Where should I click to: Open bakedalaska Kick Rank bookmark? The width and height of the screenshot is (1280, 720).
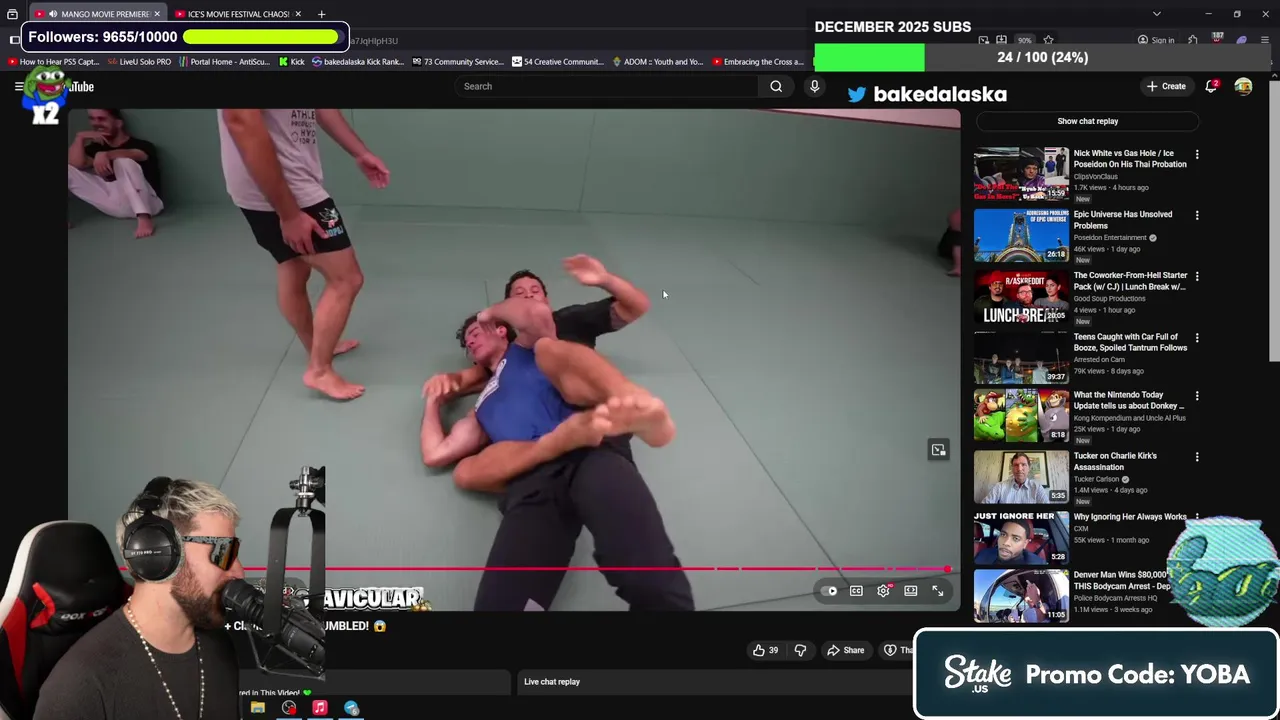(357, 61)
